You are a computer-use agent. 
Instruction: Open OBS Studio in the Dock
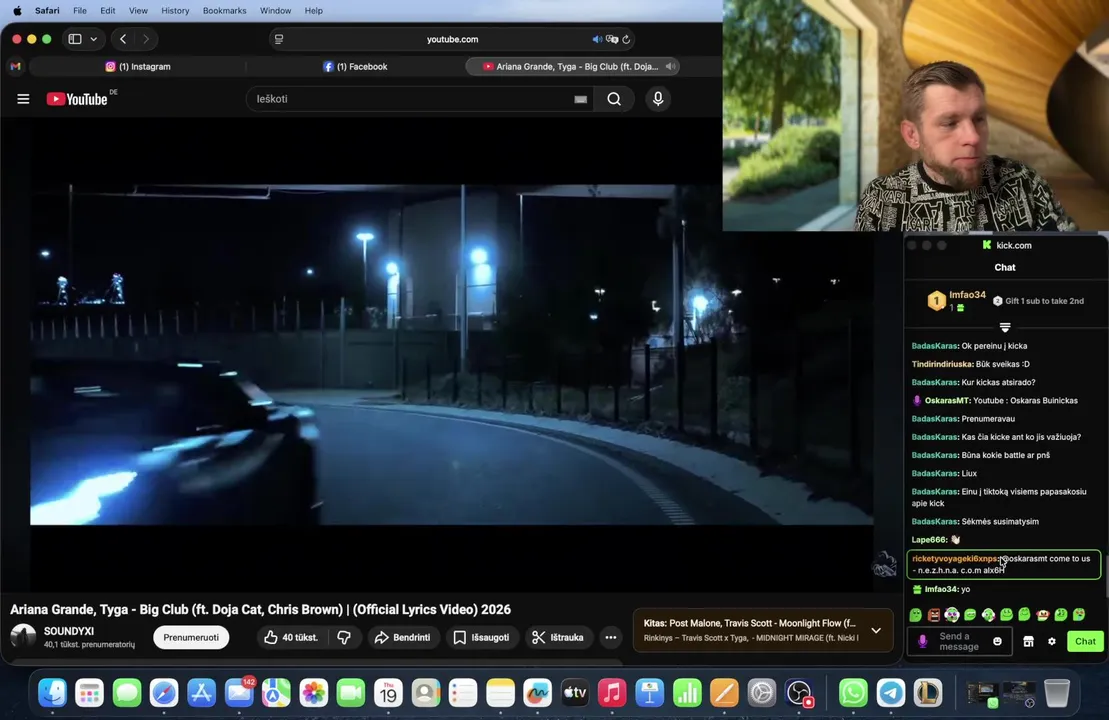[799, 693]
